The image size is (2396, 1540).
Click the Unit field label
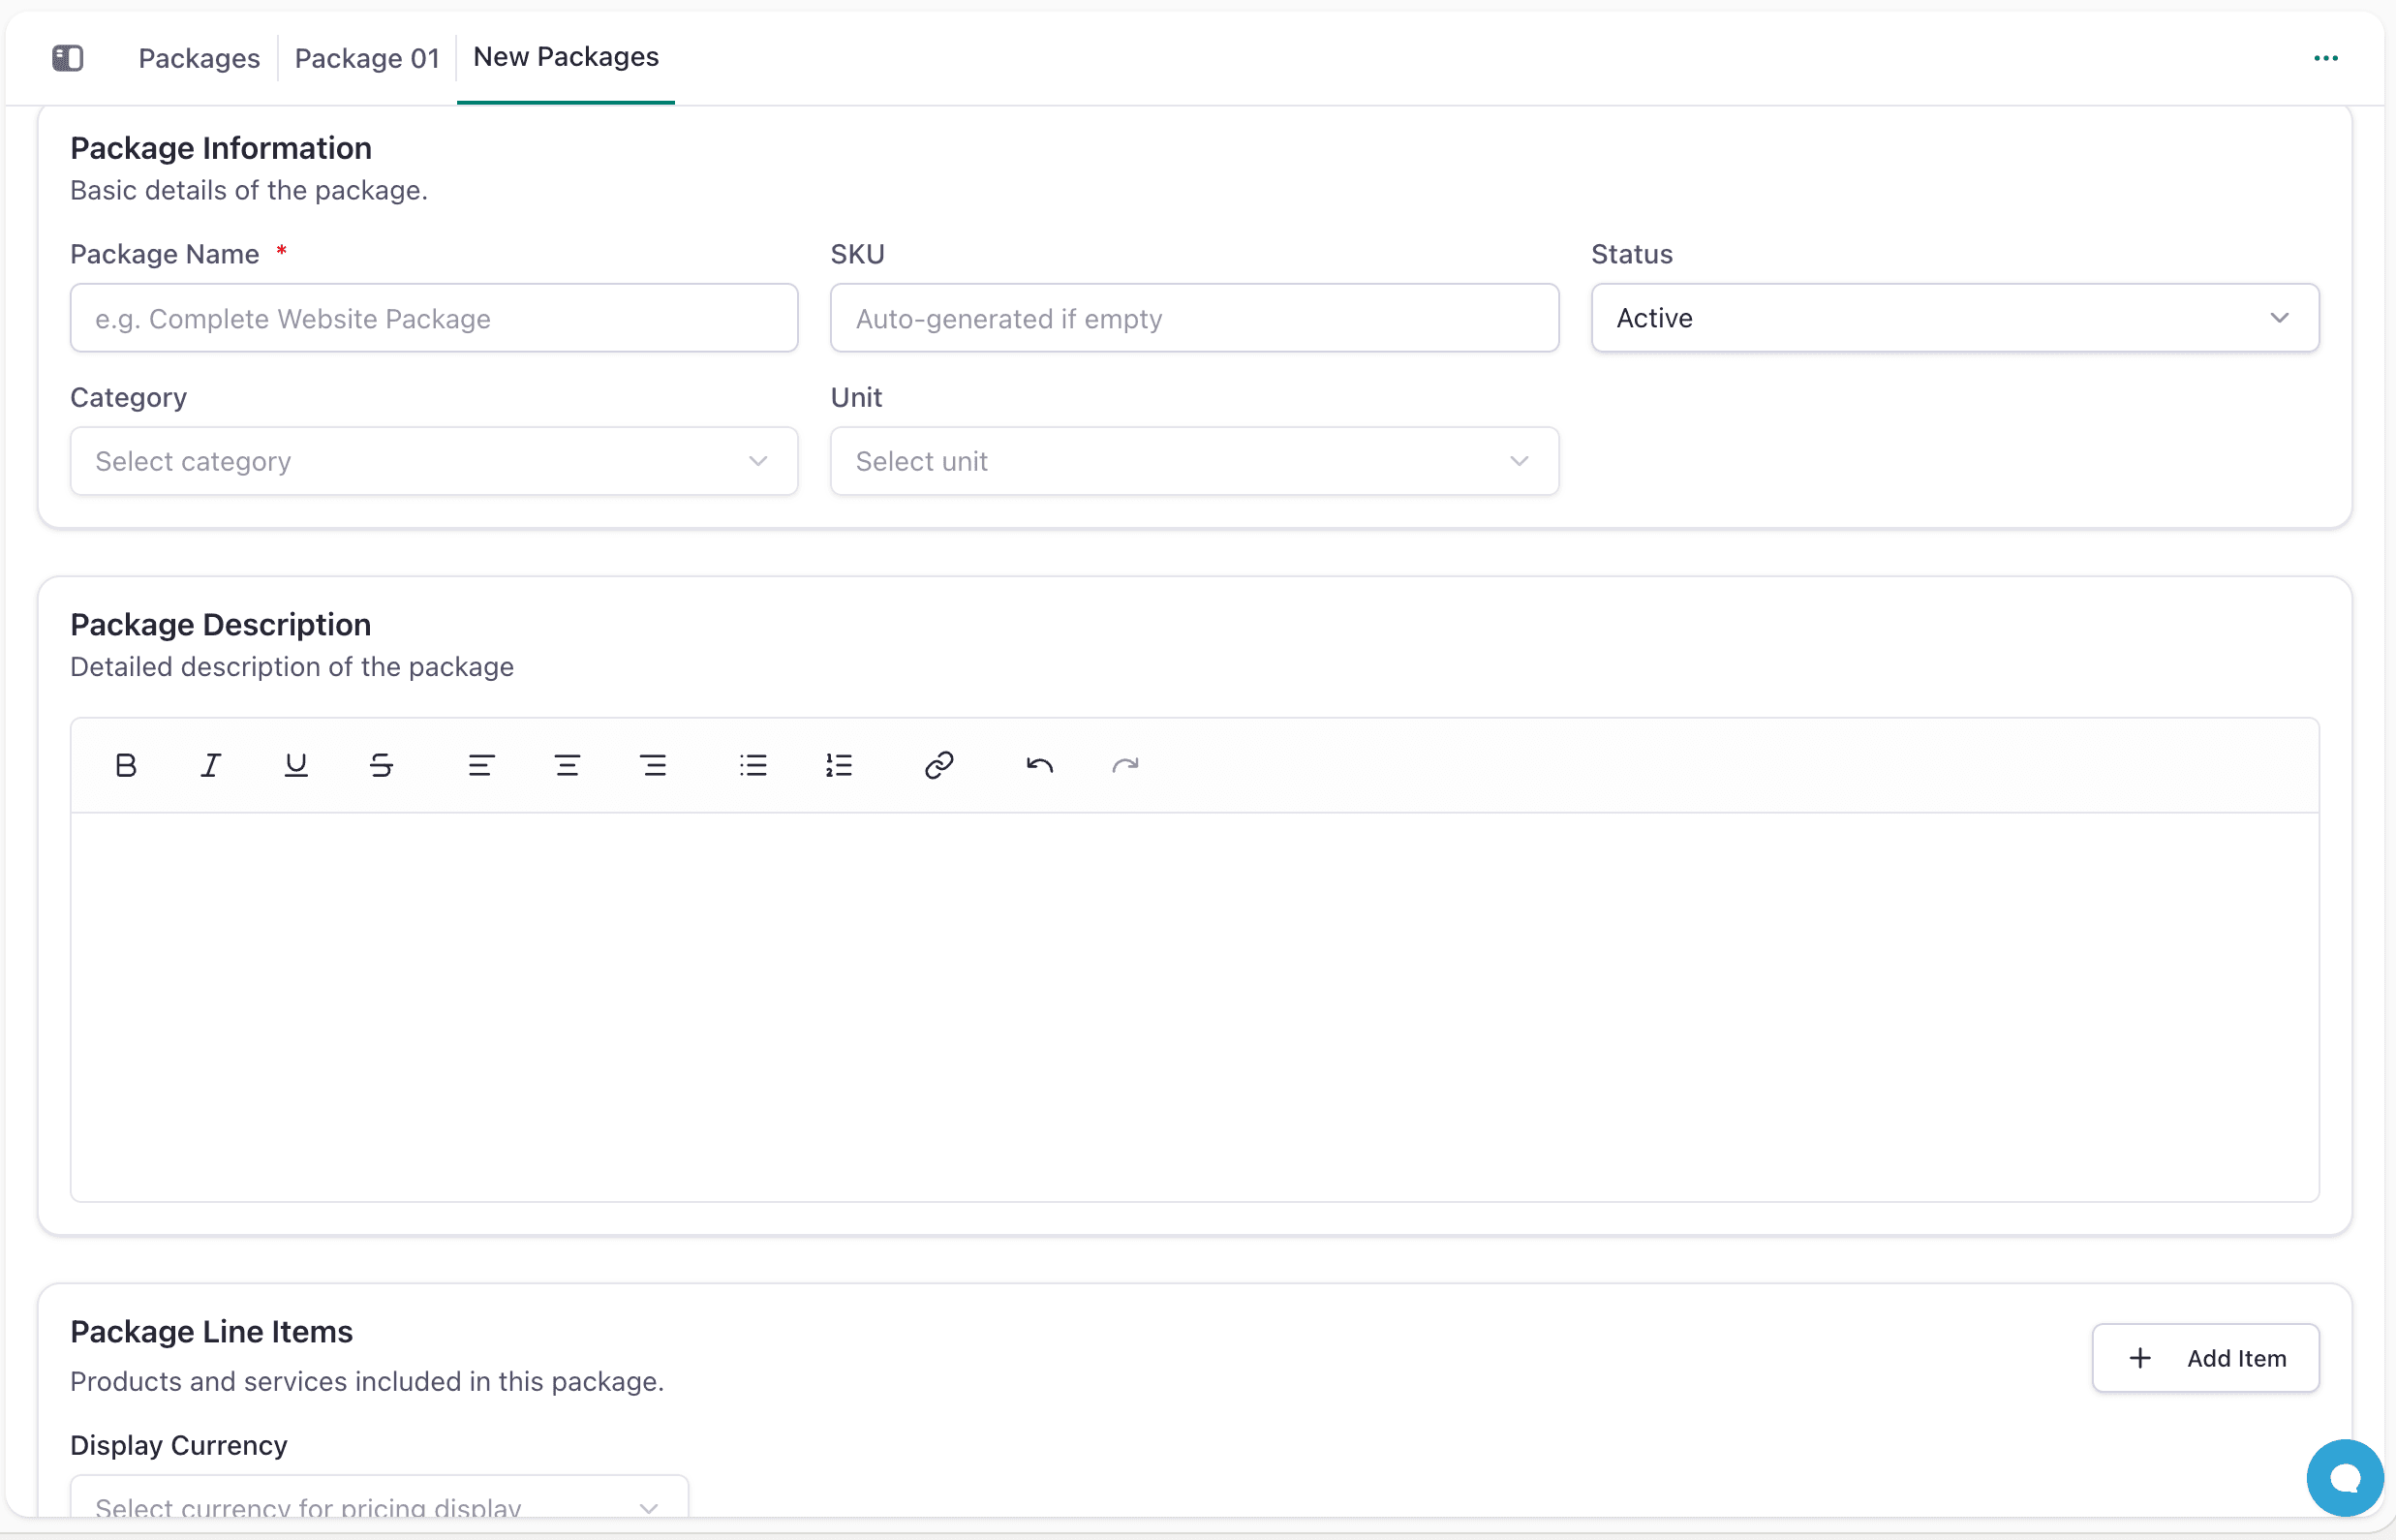(856, 398)
